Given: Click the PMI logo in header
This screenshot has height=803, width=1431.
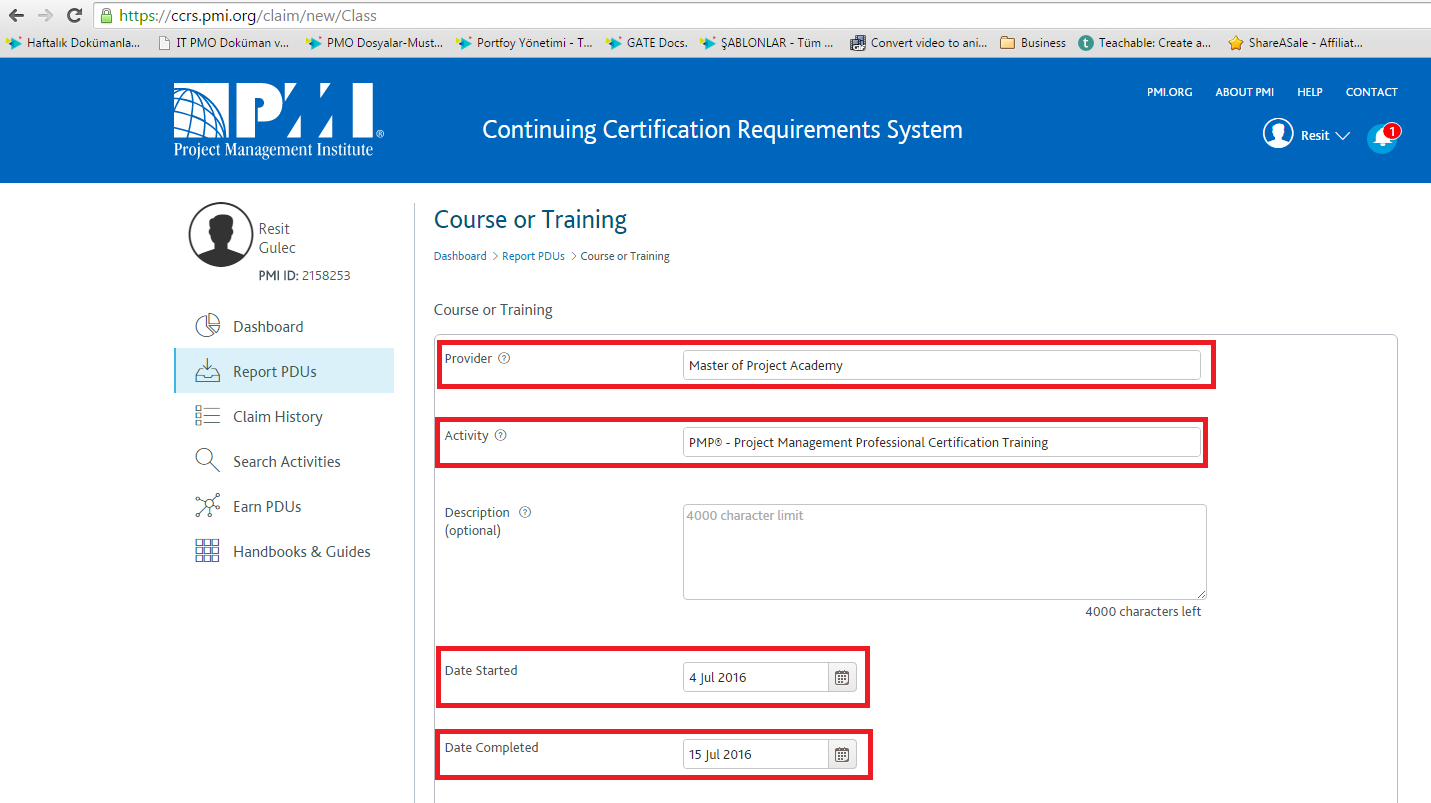Looking at the screenshot, I should tap(278, 120).
